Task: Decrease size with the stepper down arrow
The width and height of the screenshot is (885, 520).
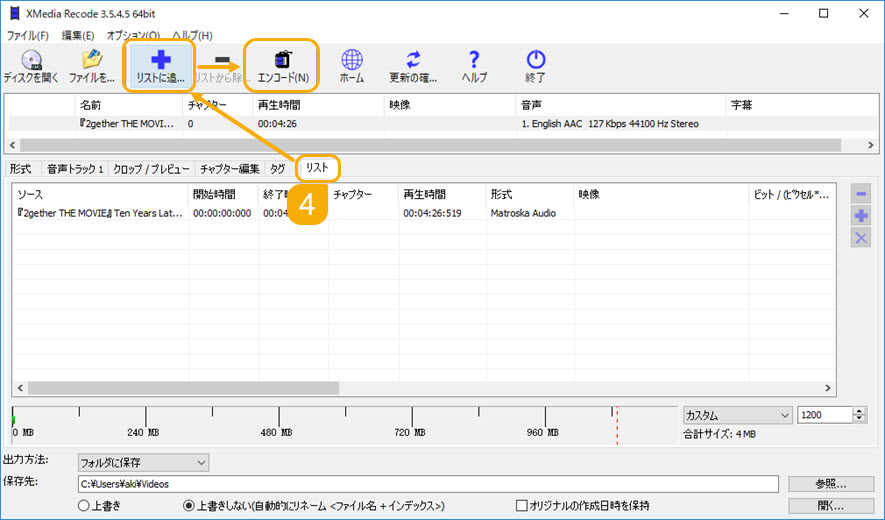Action: [859, 419]
